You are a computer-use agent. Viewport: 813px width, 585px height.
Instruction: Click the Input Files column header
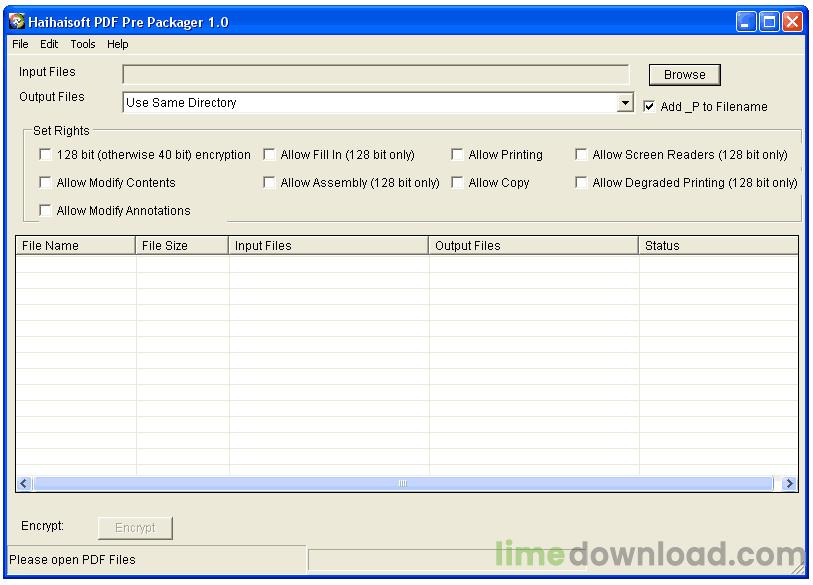click(329, 245)
